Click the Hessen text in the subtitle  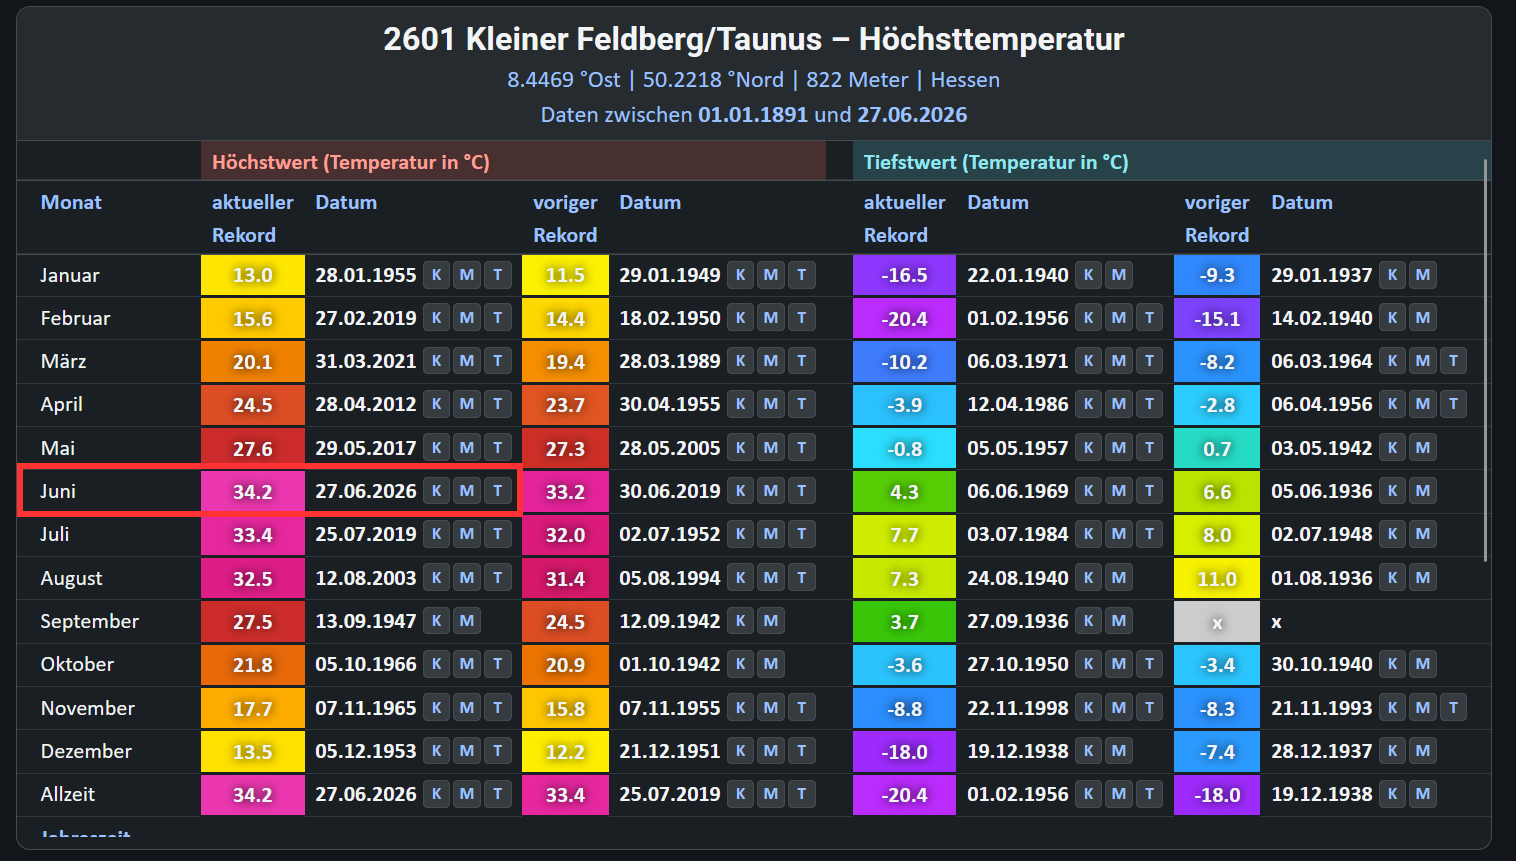965,80
